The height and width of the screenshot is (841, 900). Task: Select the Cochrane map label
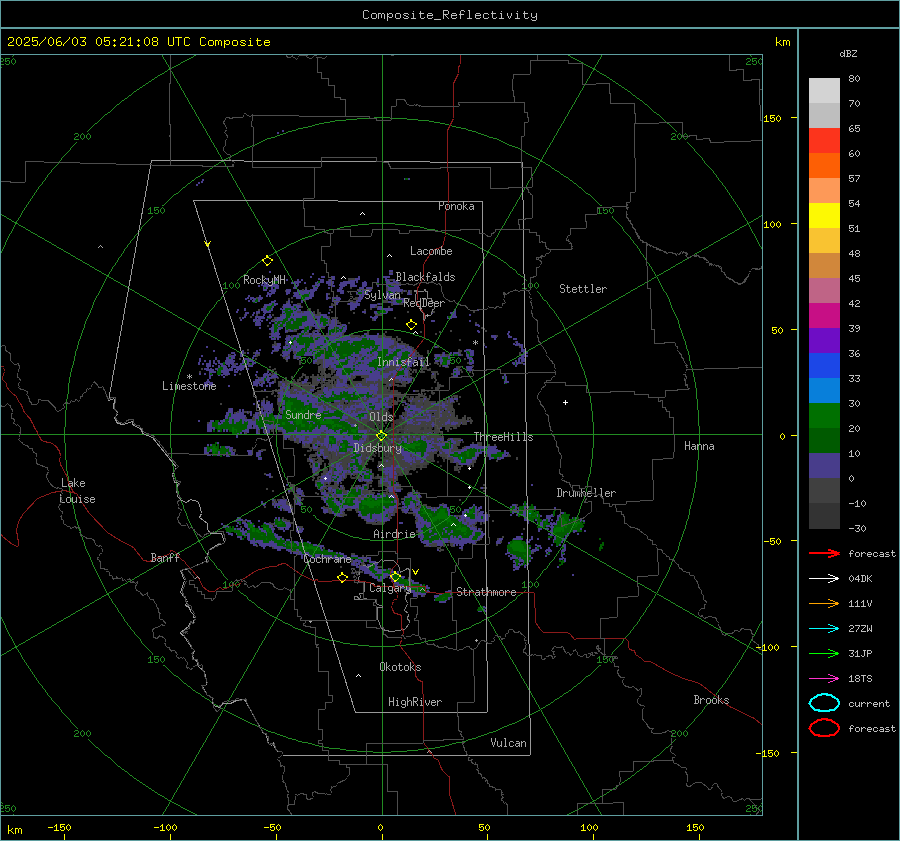click(x=327, y=559)
